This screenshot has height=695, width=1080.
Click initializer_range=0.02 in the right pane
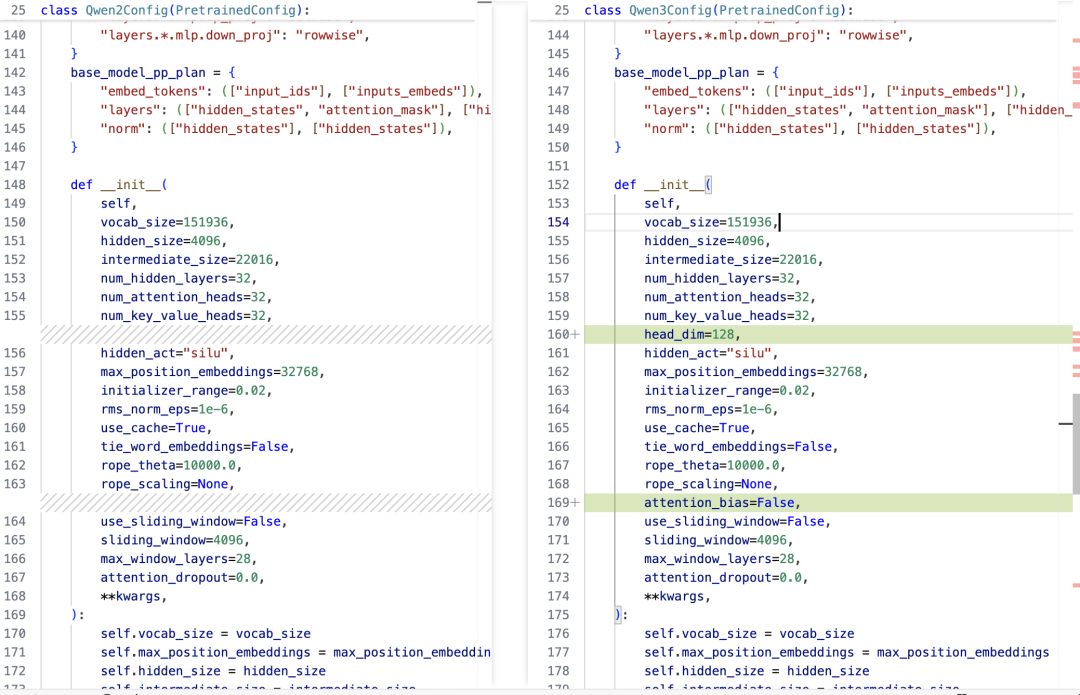pyautogui.click(x=730, y=391)
